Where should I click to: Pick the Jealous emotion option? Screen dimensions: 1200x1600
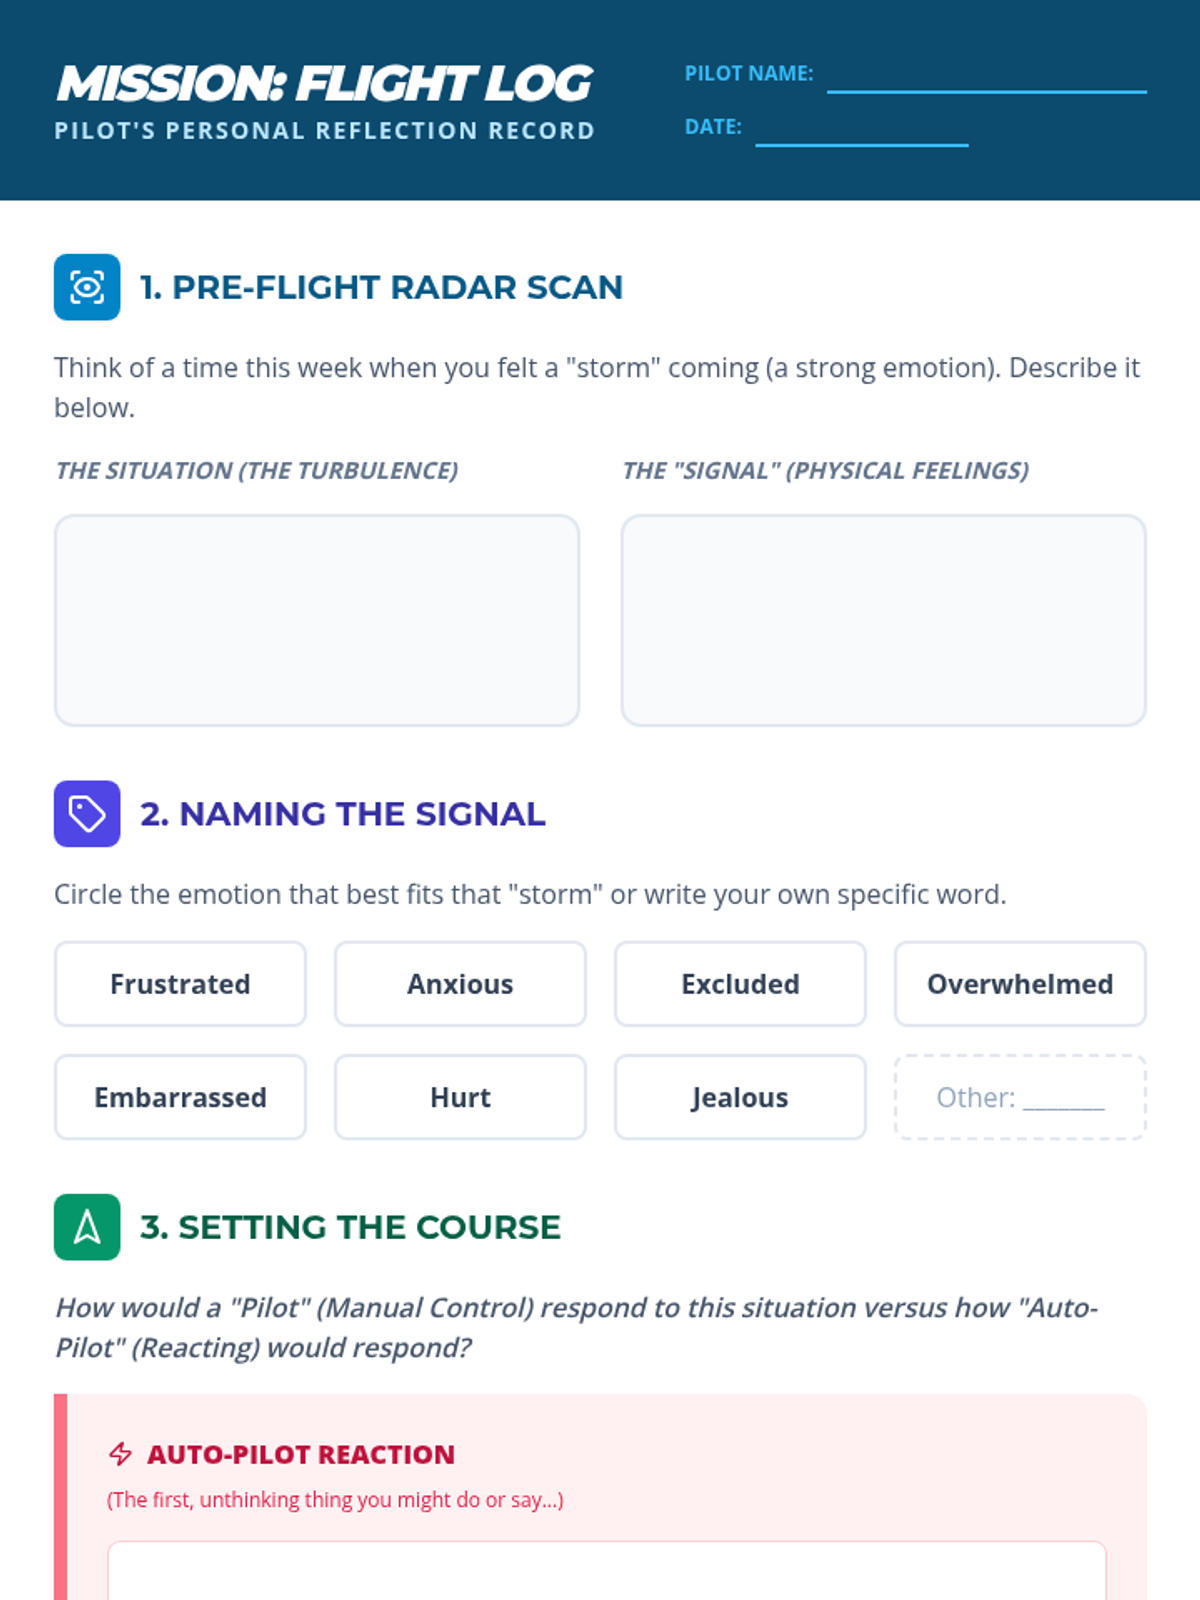pos(740,1097)
